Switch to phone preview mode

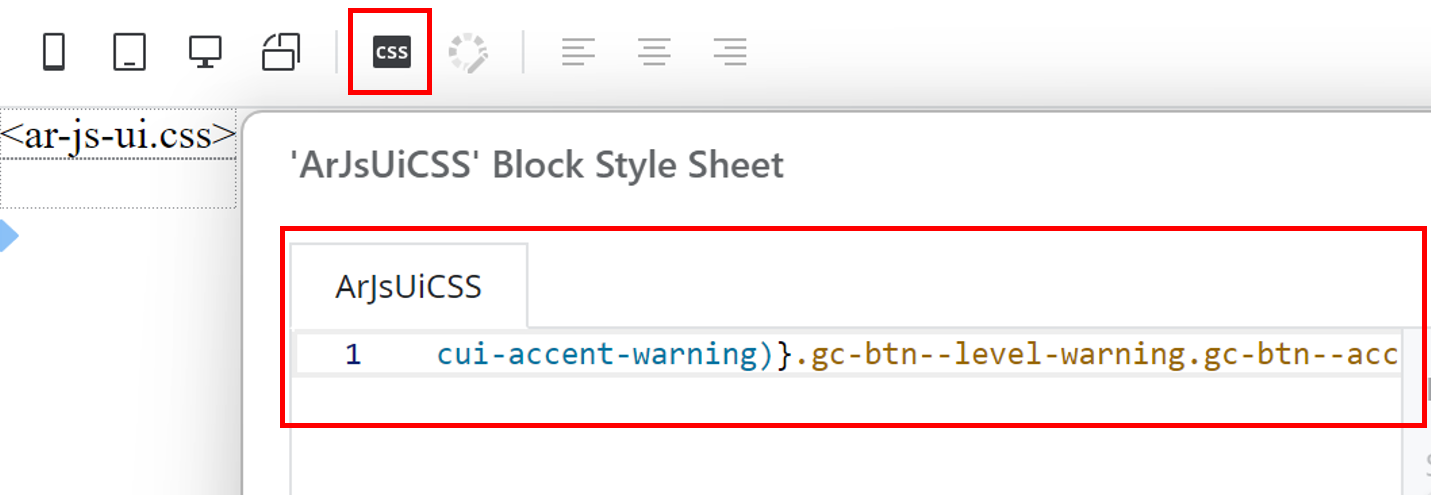[x=54, y=52]
